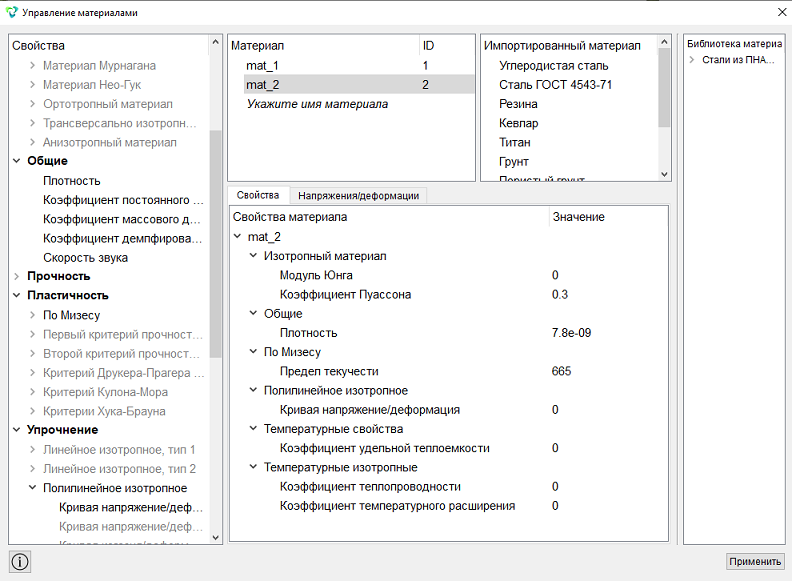Image resolution: width=792 pixels, height=581 pixels.
Task: Click the info icon at bottom left
Action: pyautogui.click(x=20, y=561)
